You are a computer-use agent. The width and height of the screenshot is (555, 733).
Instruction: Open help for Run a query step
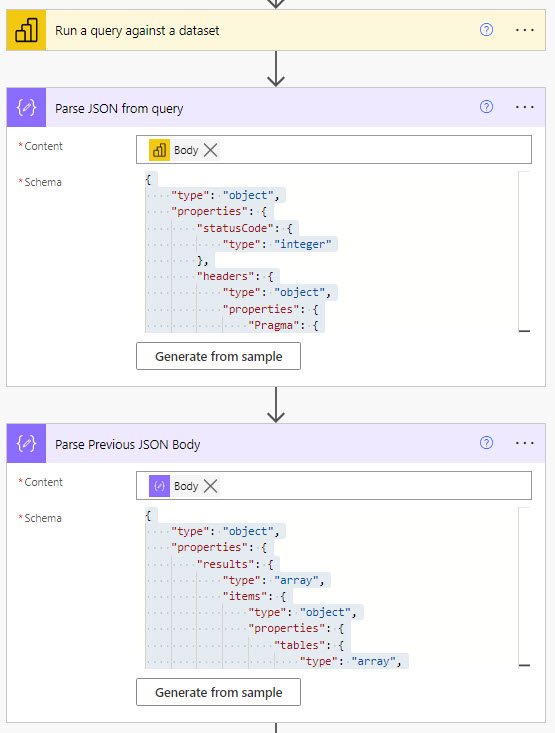[486, 30]
